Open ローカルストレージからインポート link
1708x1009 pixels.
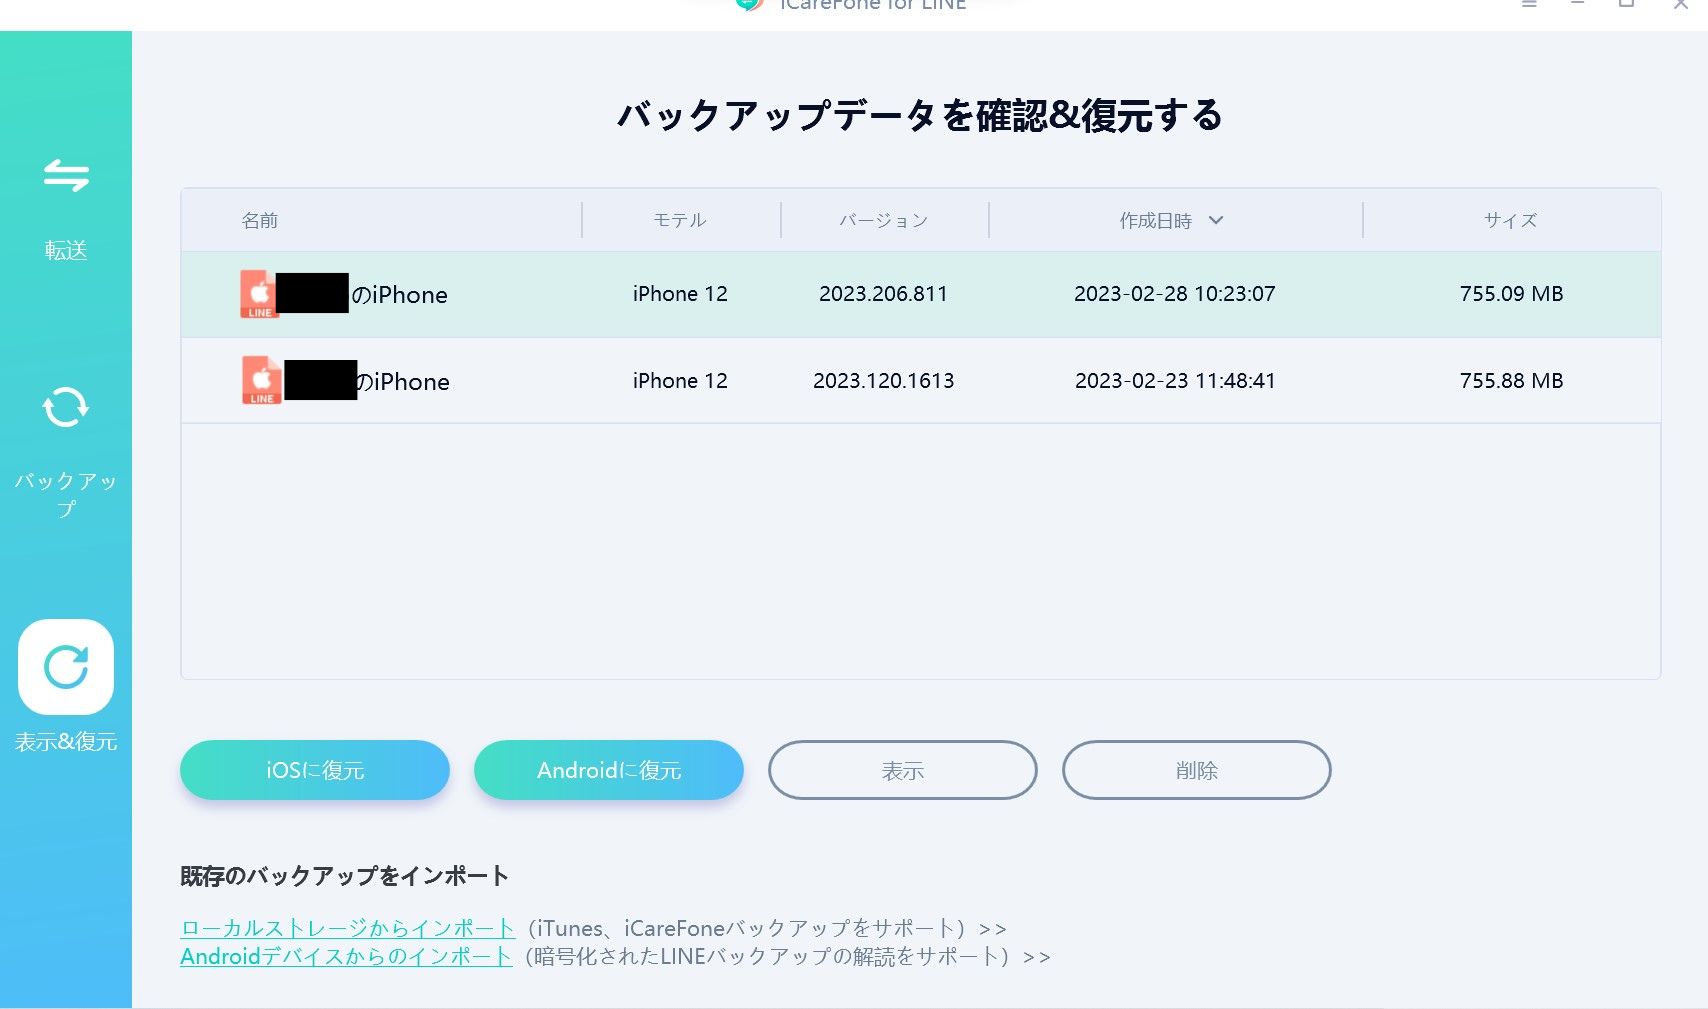click(x=347, y=928)
